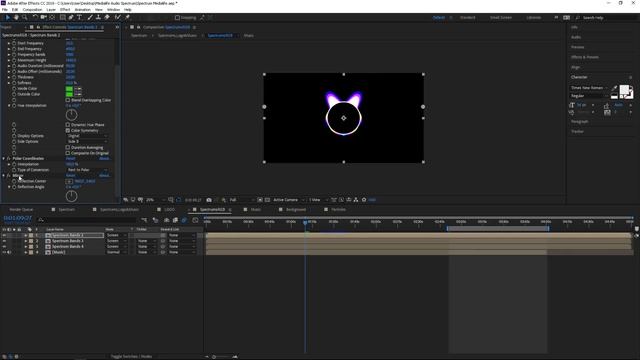Select the Eraser tool
640x360 pixels.
tap(107, 18)
